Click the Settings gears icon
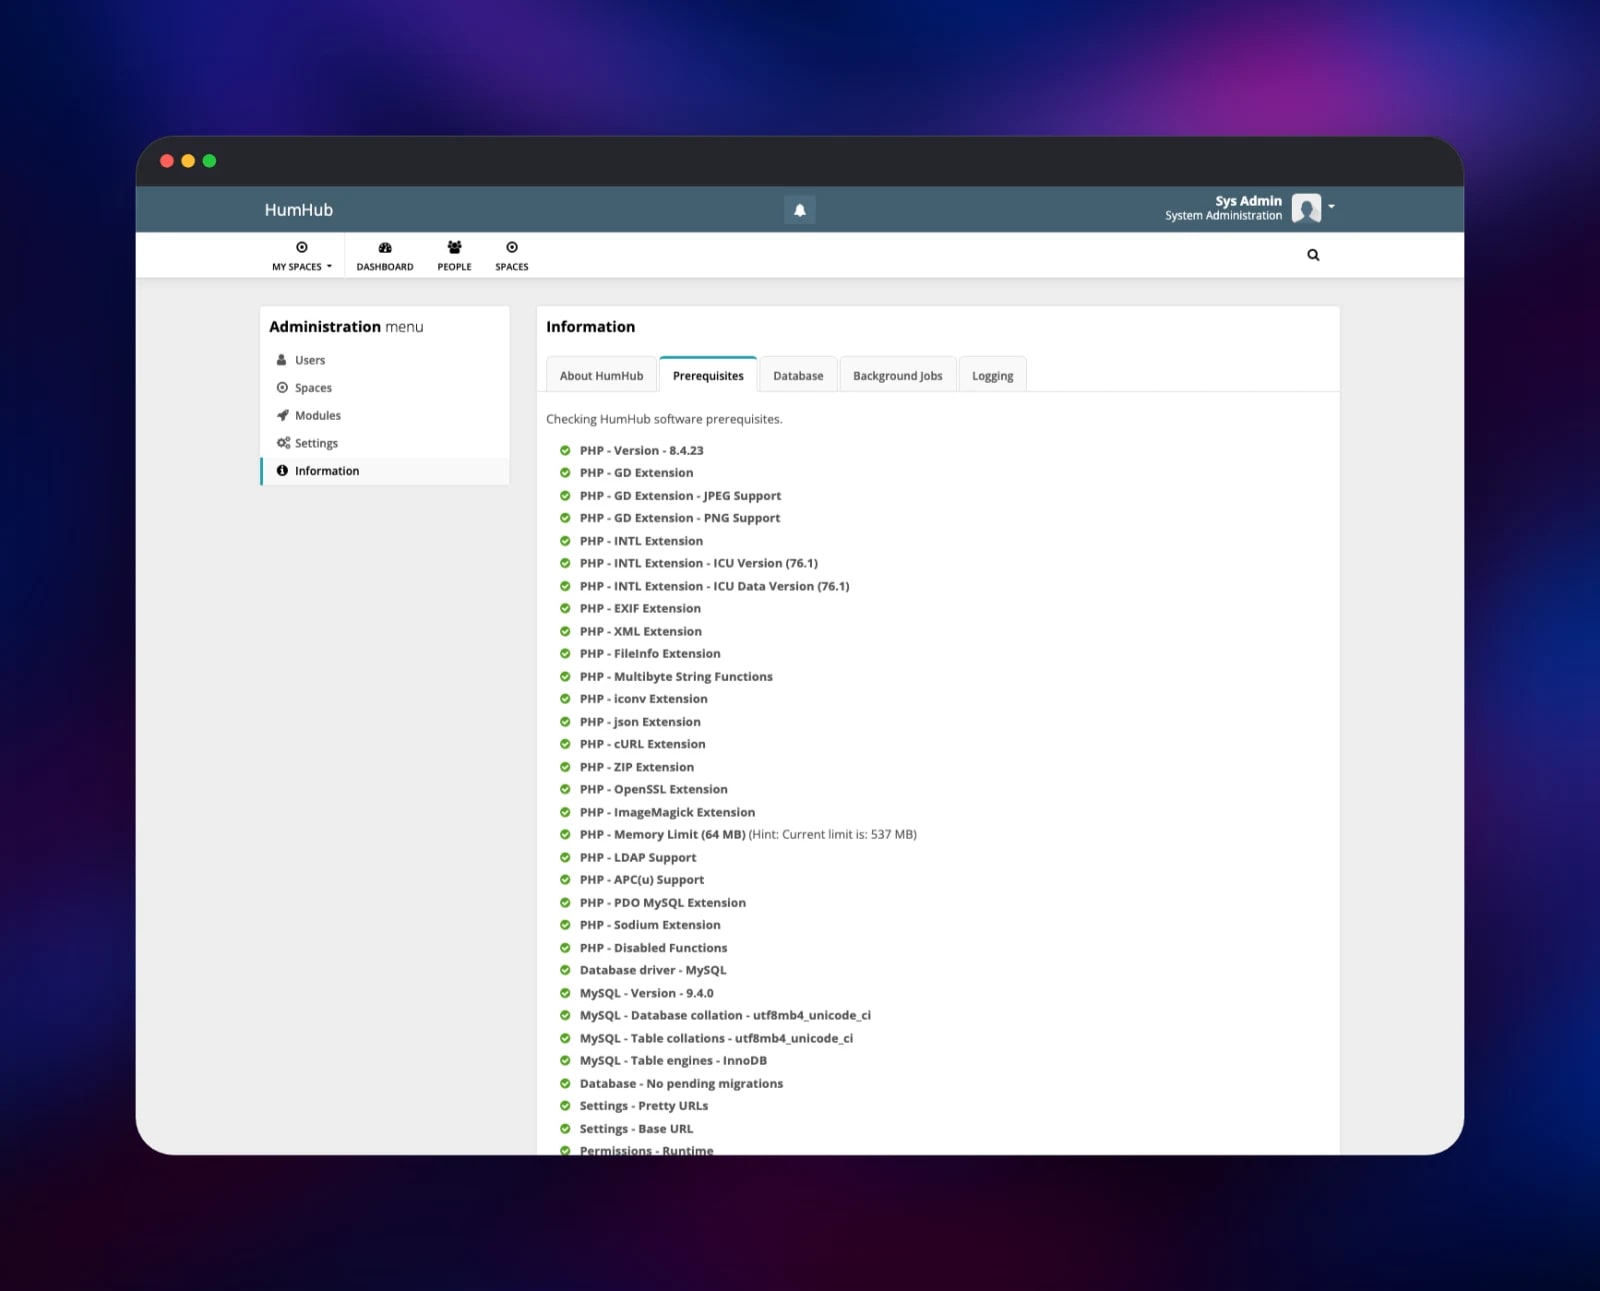This screenshot has height=1291, width=1600. [x=283, y=443]
